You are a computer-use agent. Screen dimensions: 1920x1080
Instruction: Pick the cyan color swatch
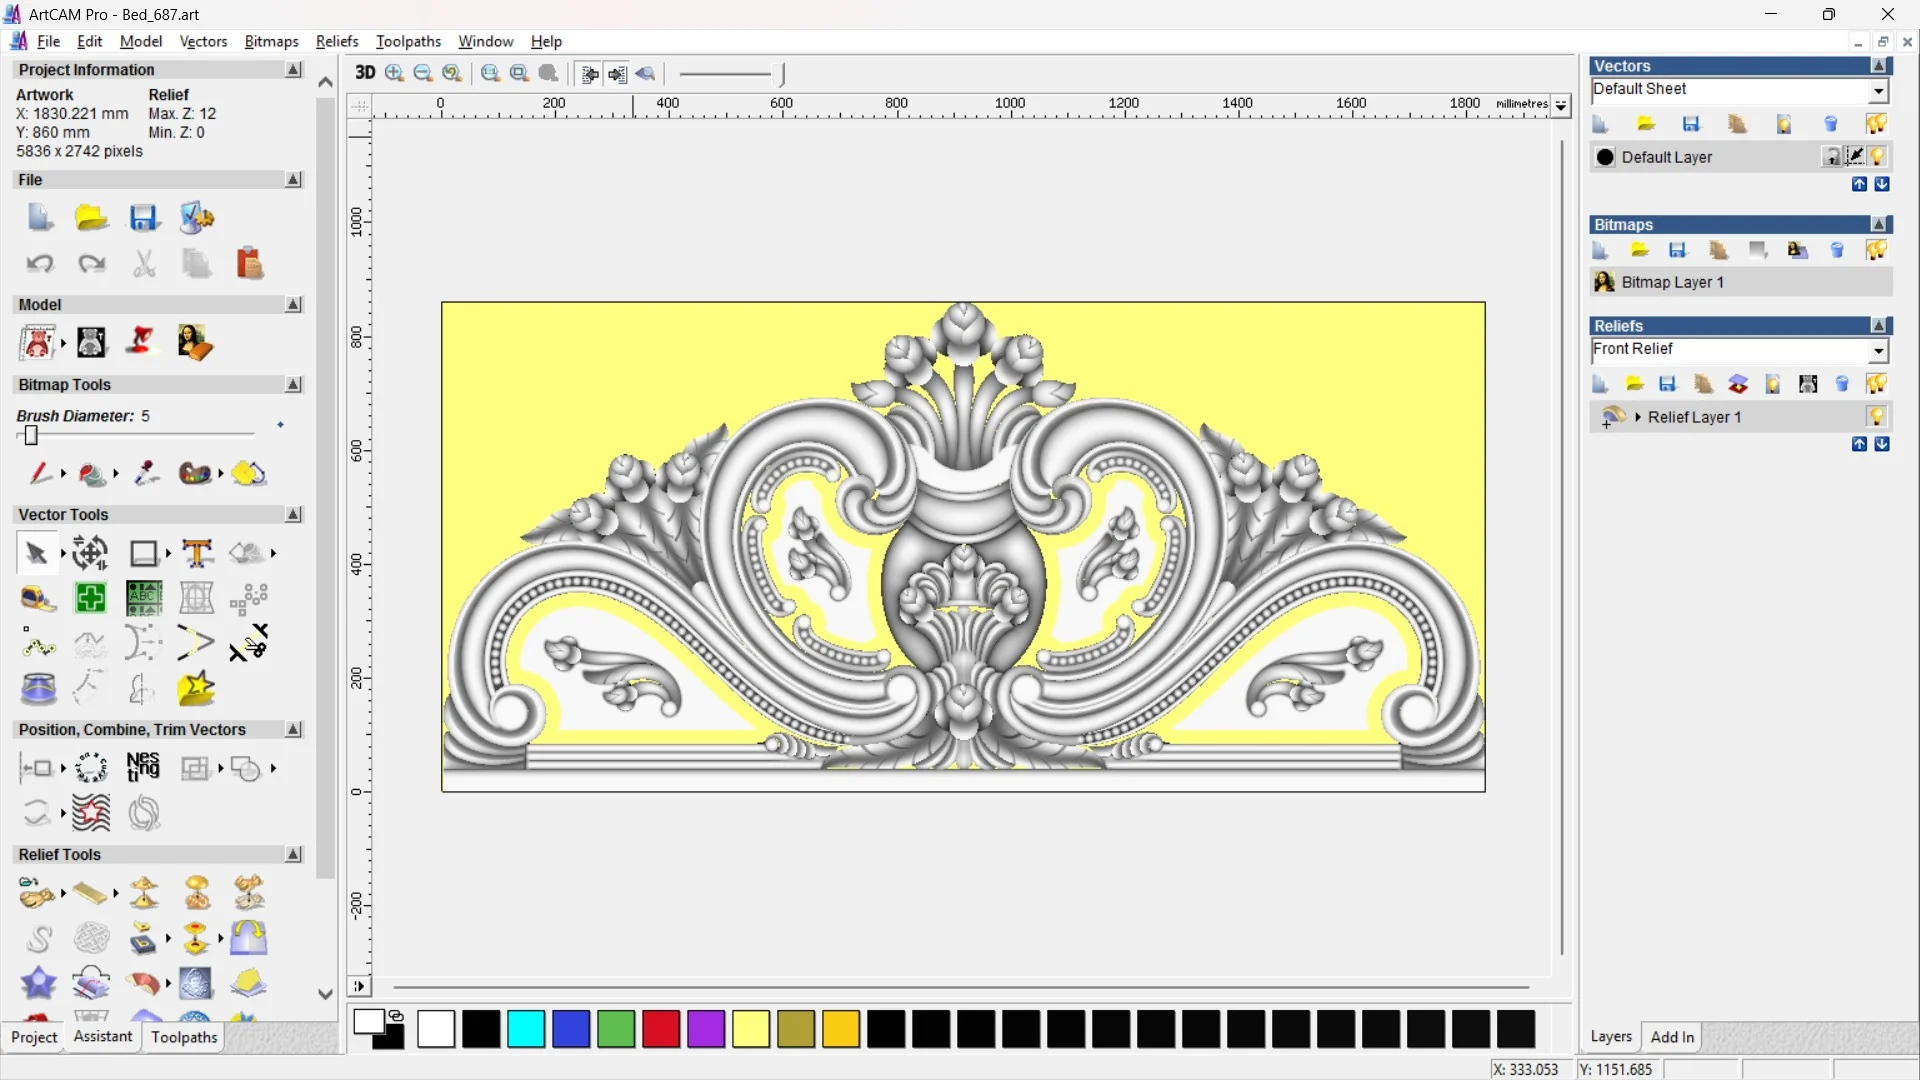coord(526,1029)
